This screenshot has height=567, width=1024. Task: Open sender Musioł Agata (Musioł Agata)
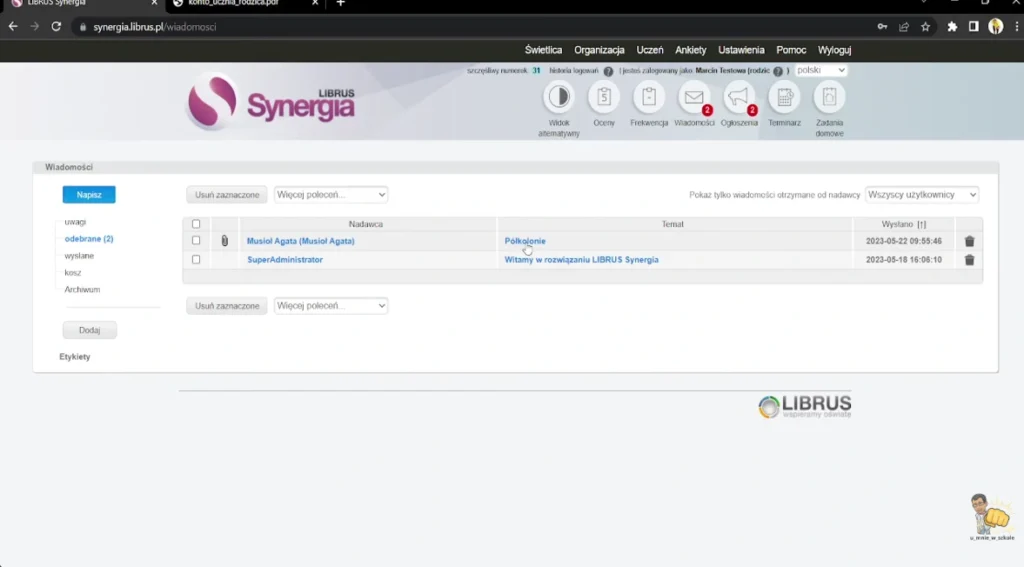(300, 241)
